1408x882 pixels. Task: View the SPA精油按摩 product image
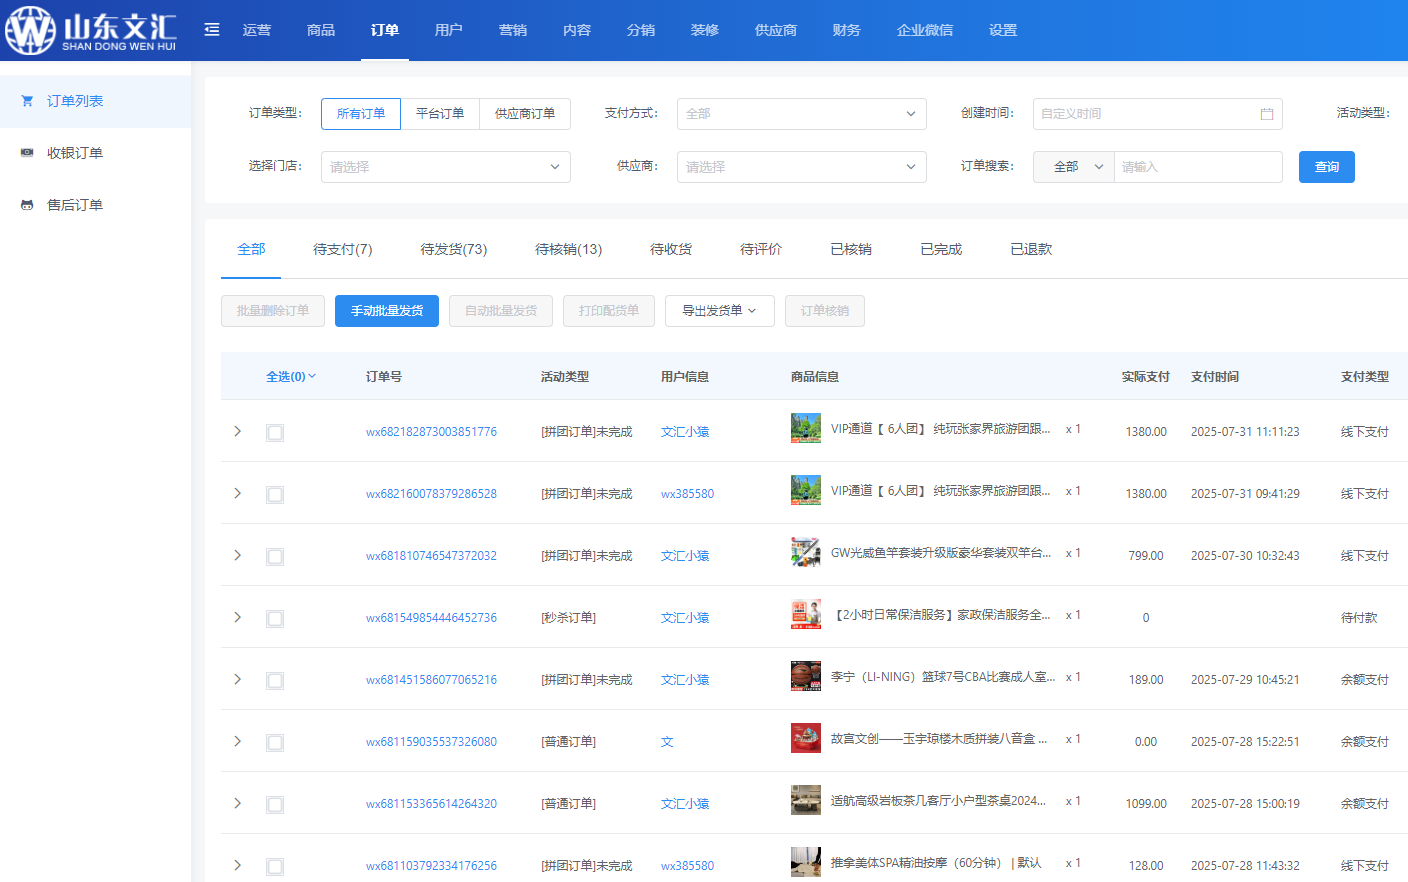point(806,862)
